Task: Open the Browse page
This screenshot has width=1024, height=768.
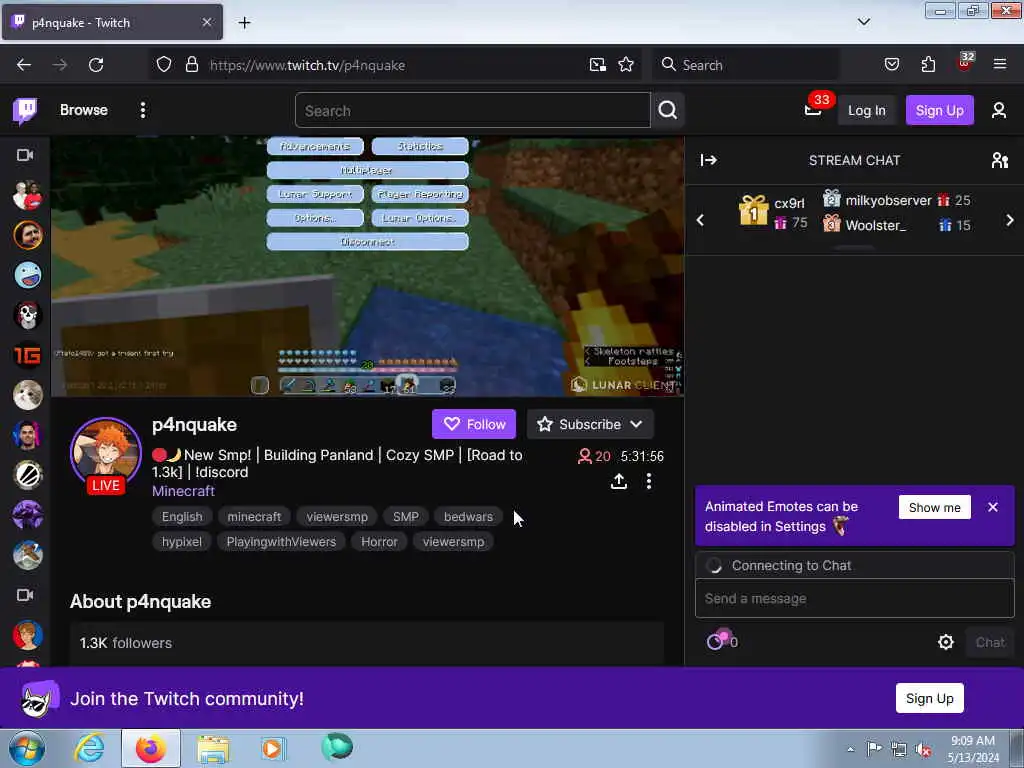Action: (84, 110)
